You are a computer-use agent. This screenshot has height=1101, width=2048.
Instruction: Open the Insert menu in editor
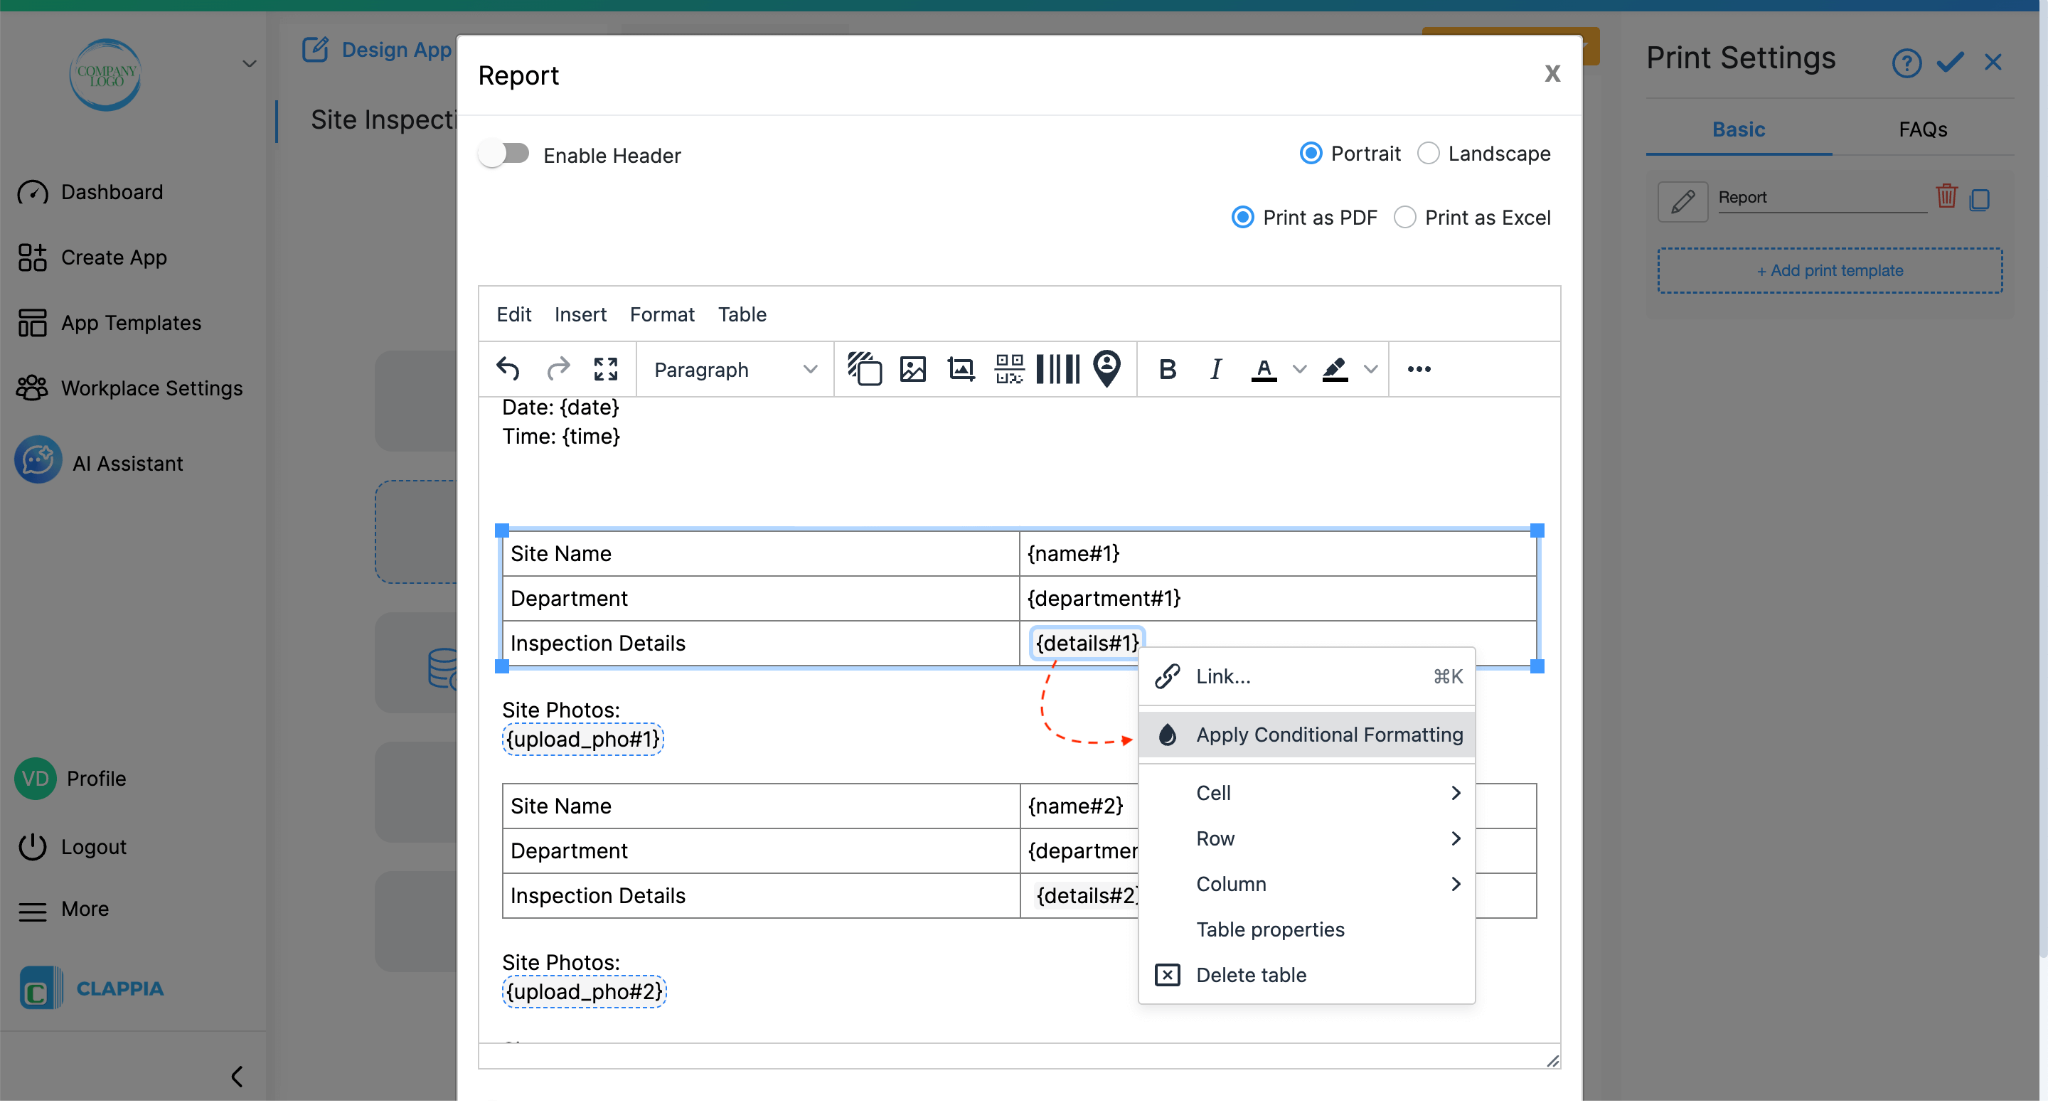click(x=580, y=314)
